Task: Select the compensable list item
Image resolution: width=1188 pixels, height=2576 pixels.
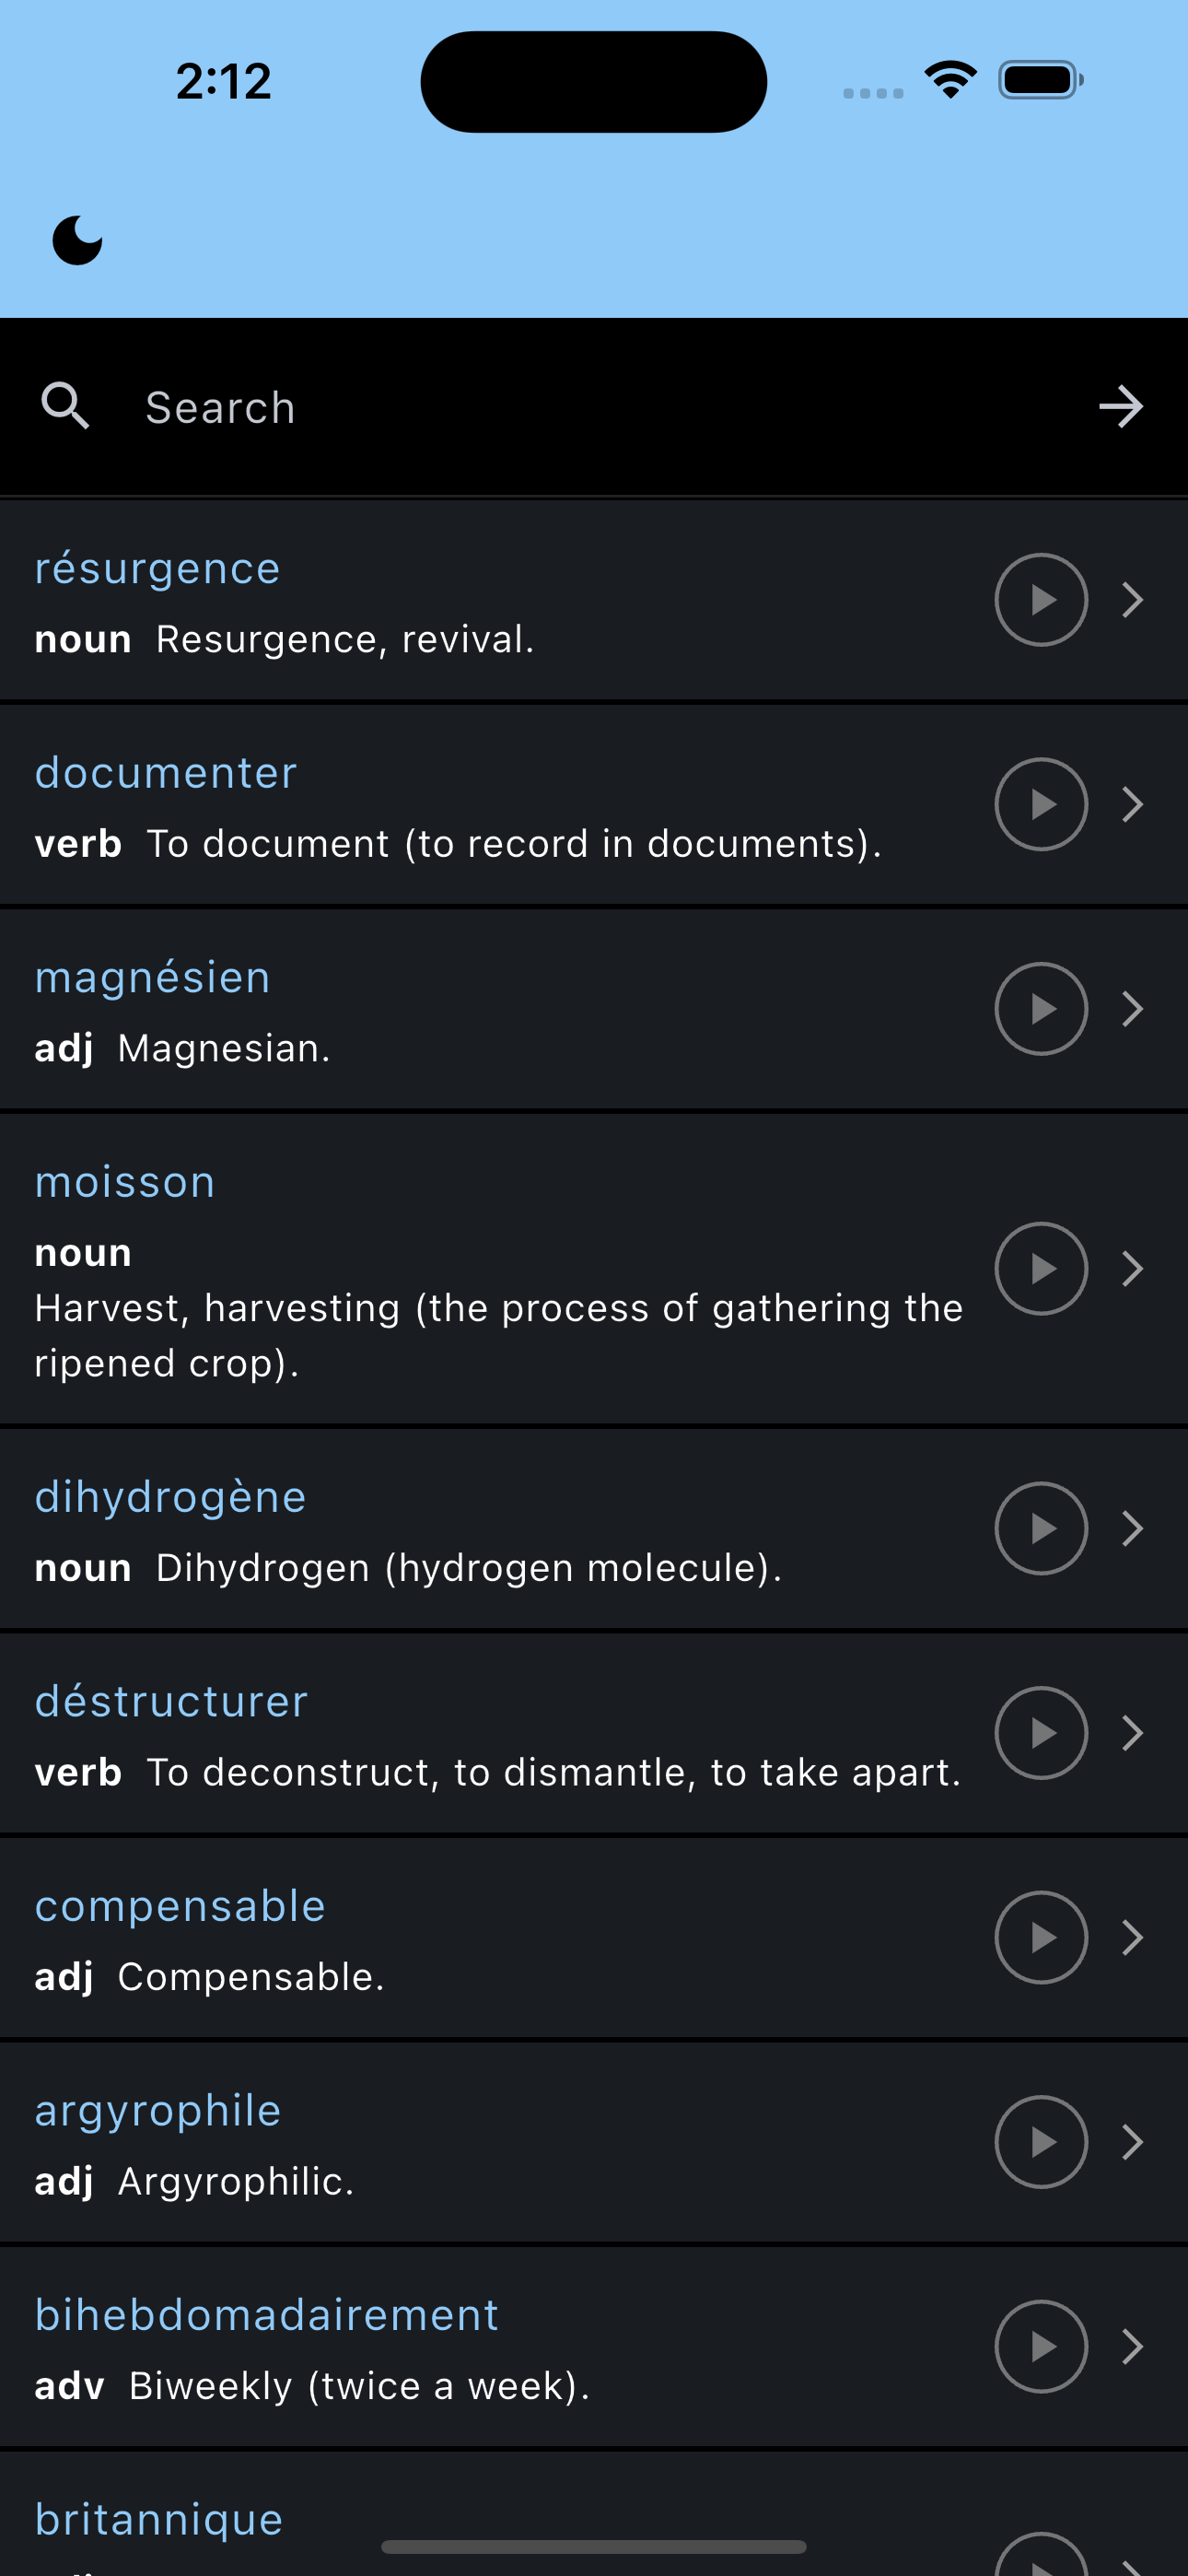Action: click(x=594, y=1938)
